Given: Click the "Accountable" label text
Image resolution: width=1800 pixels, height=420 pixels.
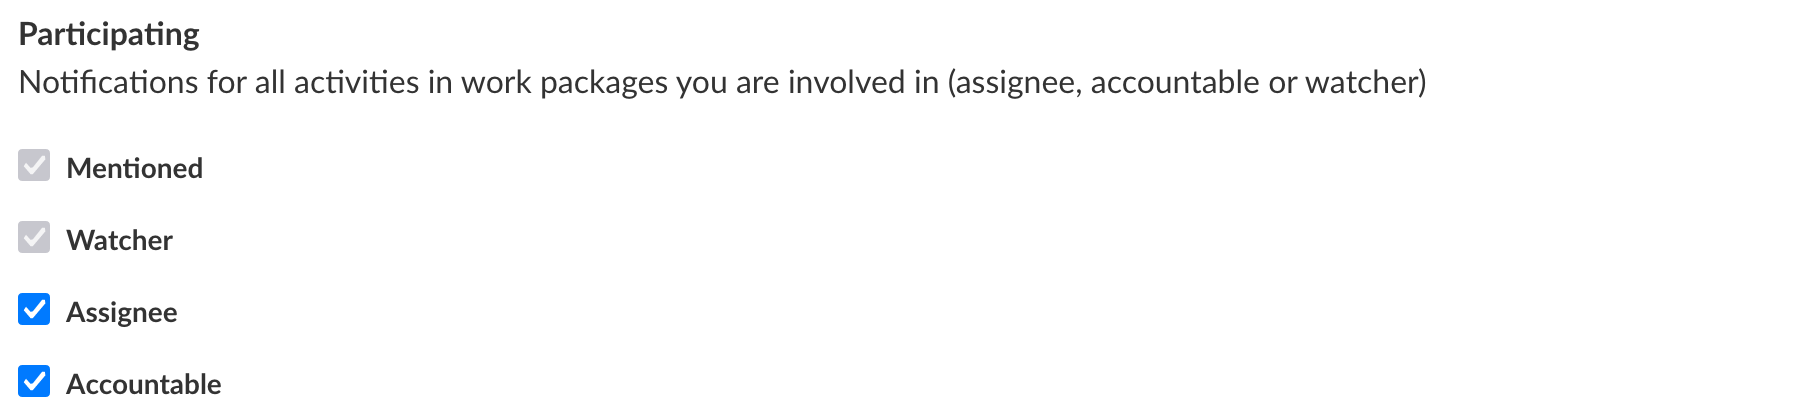Looking at the screenshot, I should [143, 384].
